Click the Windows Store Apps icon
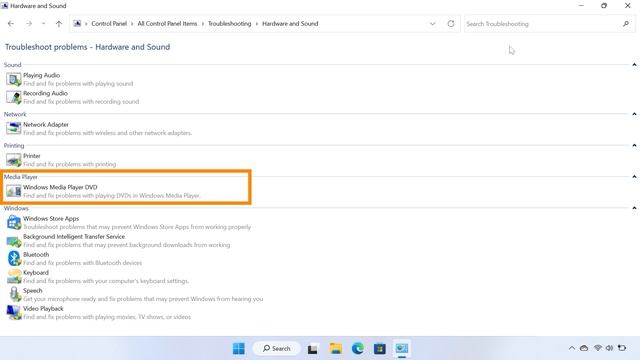This screenshot has width=640, height=360. click(13, 222)
